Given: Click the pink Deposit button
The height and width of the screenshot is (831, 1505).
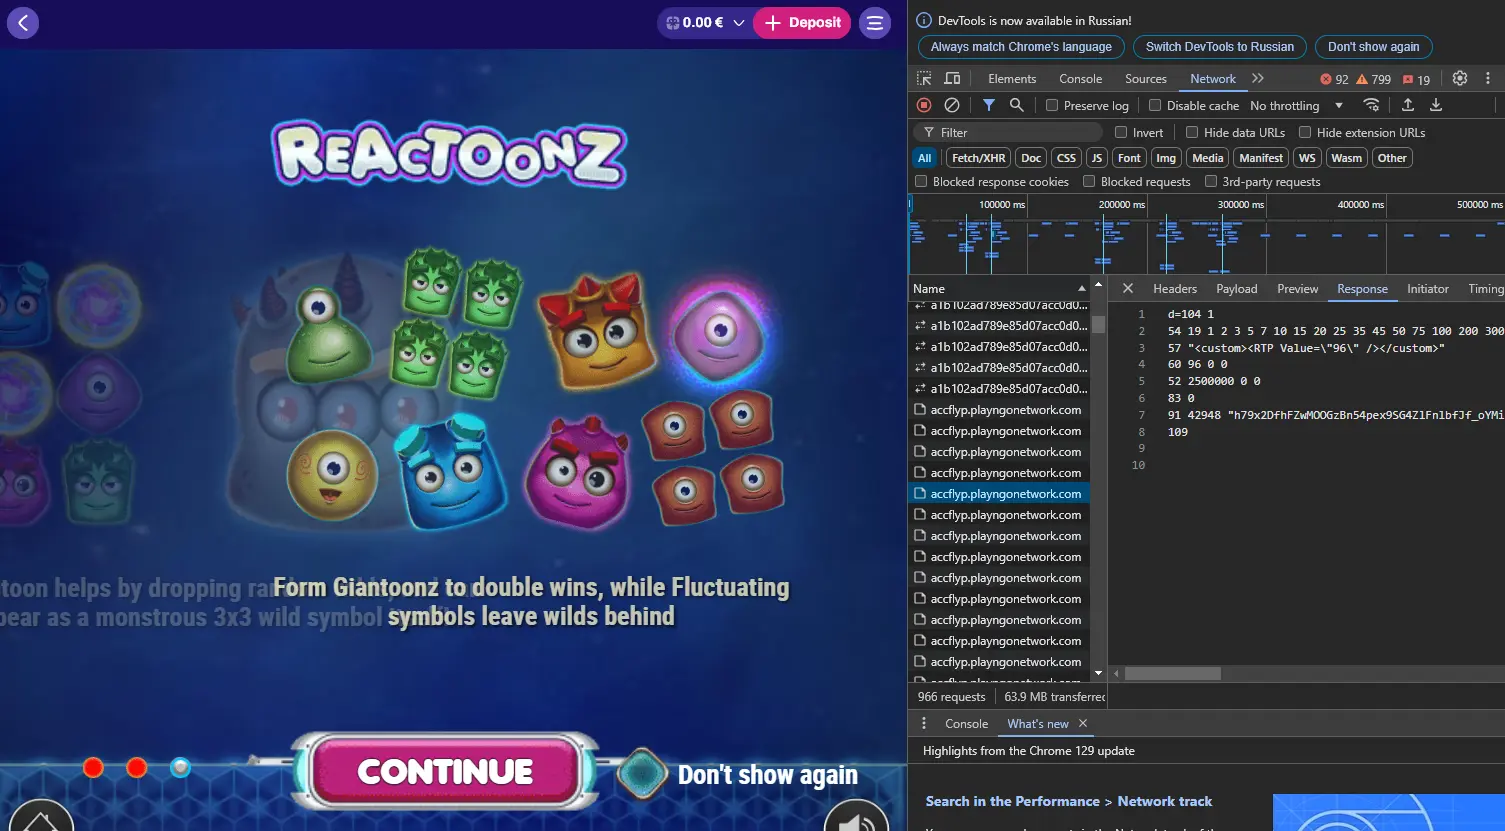Looking at the screenshot, I should tap(802, 22).
